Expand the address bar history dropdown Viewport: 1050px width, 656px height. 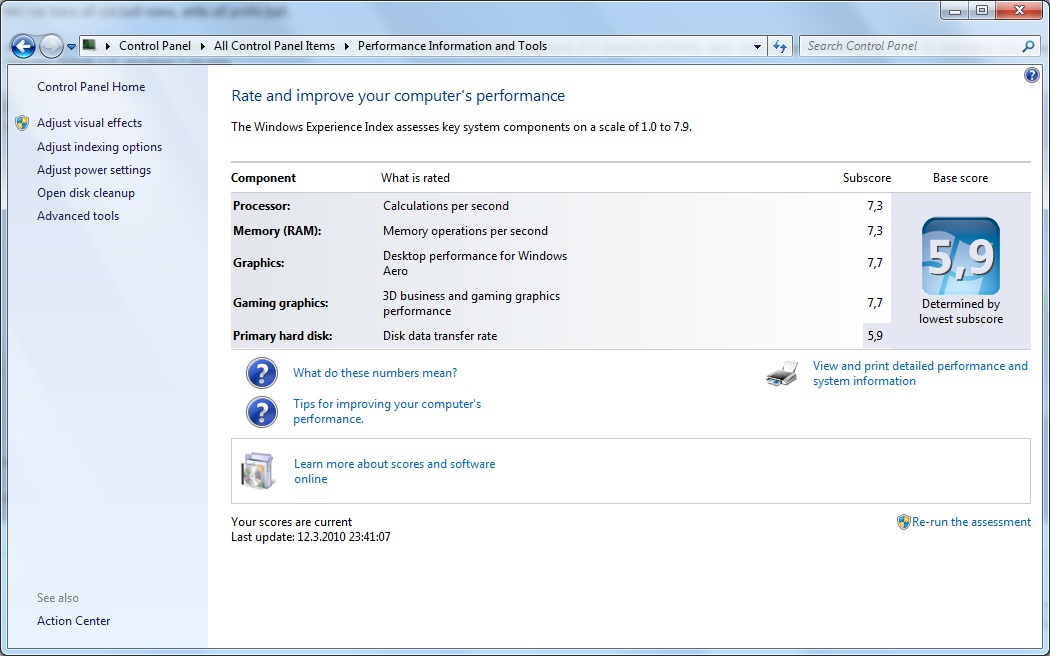756,46
